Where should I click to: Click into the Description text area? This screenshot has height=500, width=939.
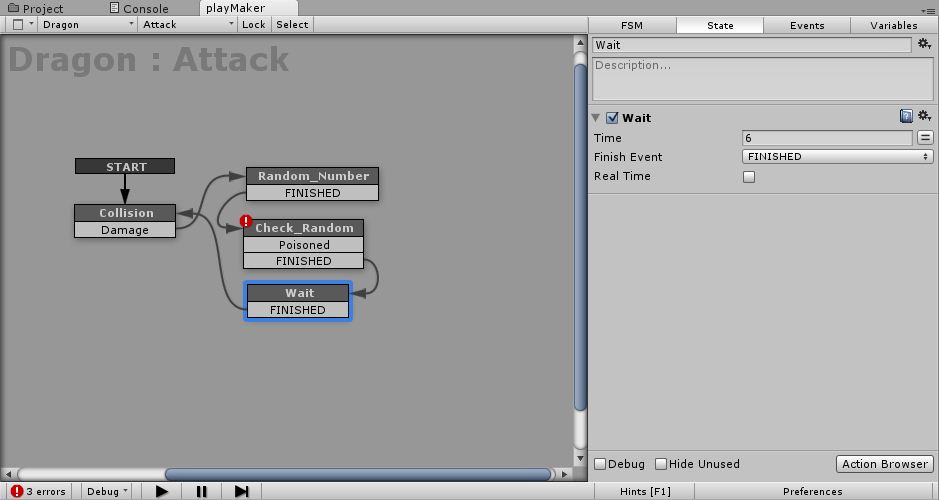762,79
